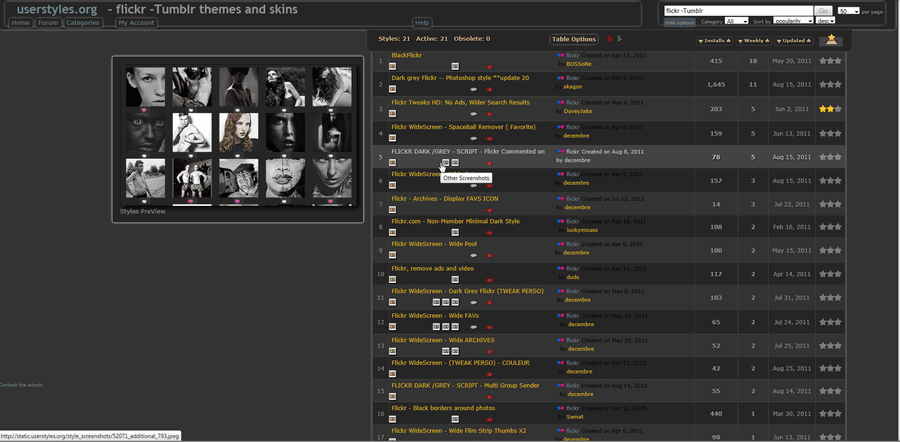
Task: Open the Sort by popularity dropdown
Action: [x=793, y=21]
